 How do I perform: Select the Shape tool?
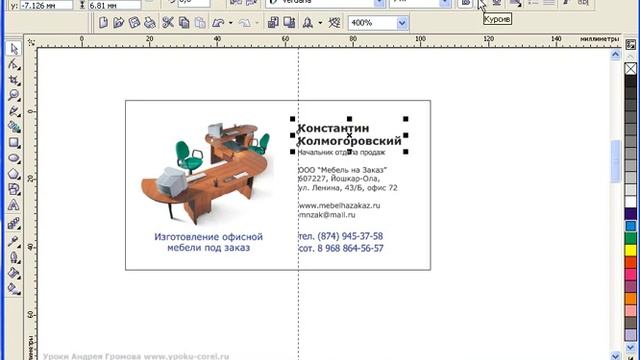(13, 64)
